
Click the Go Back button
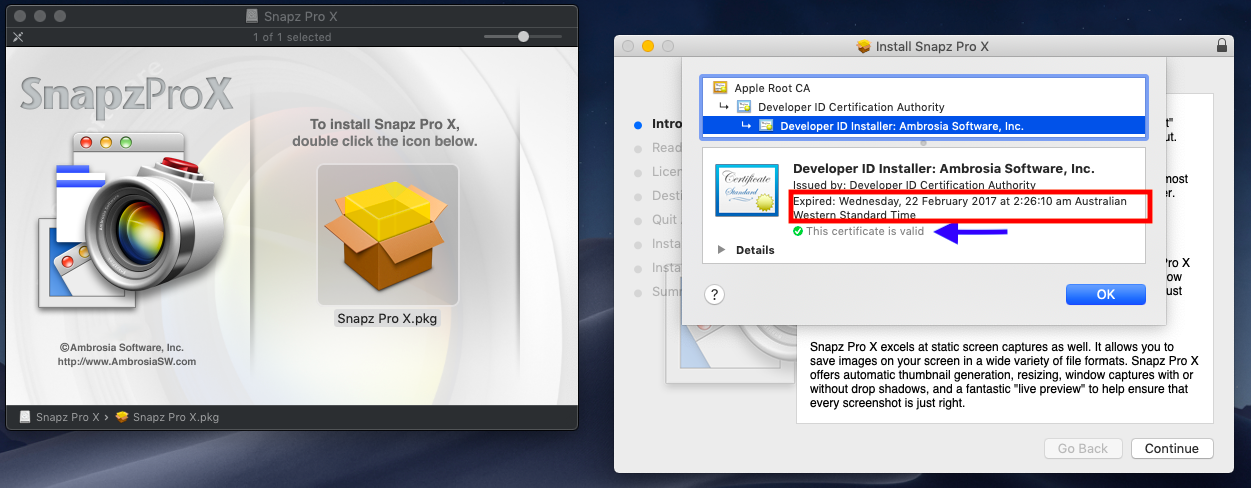pyautogui.click(x=1083, y=449)
